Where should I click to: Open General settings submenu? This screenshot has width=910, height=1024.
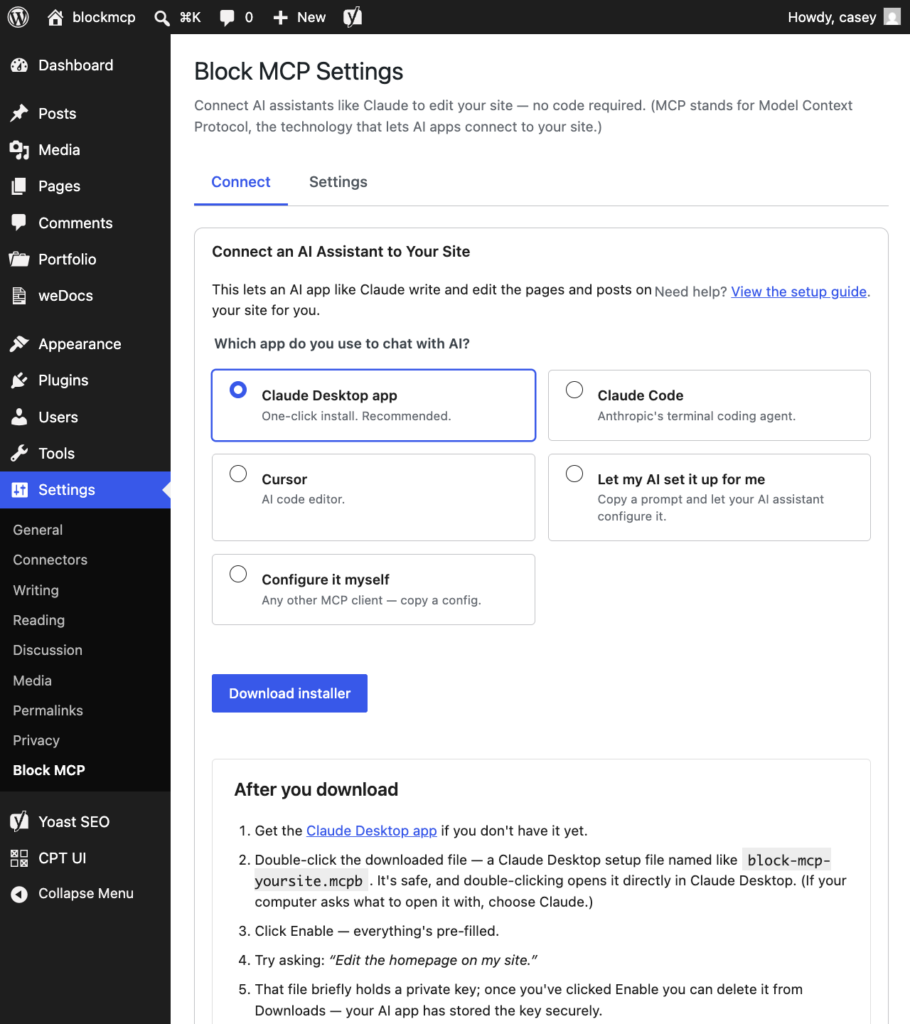tap(38, 530)
